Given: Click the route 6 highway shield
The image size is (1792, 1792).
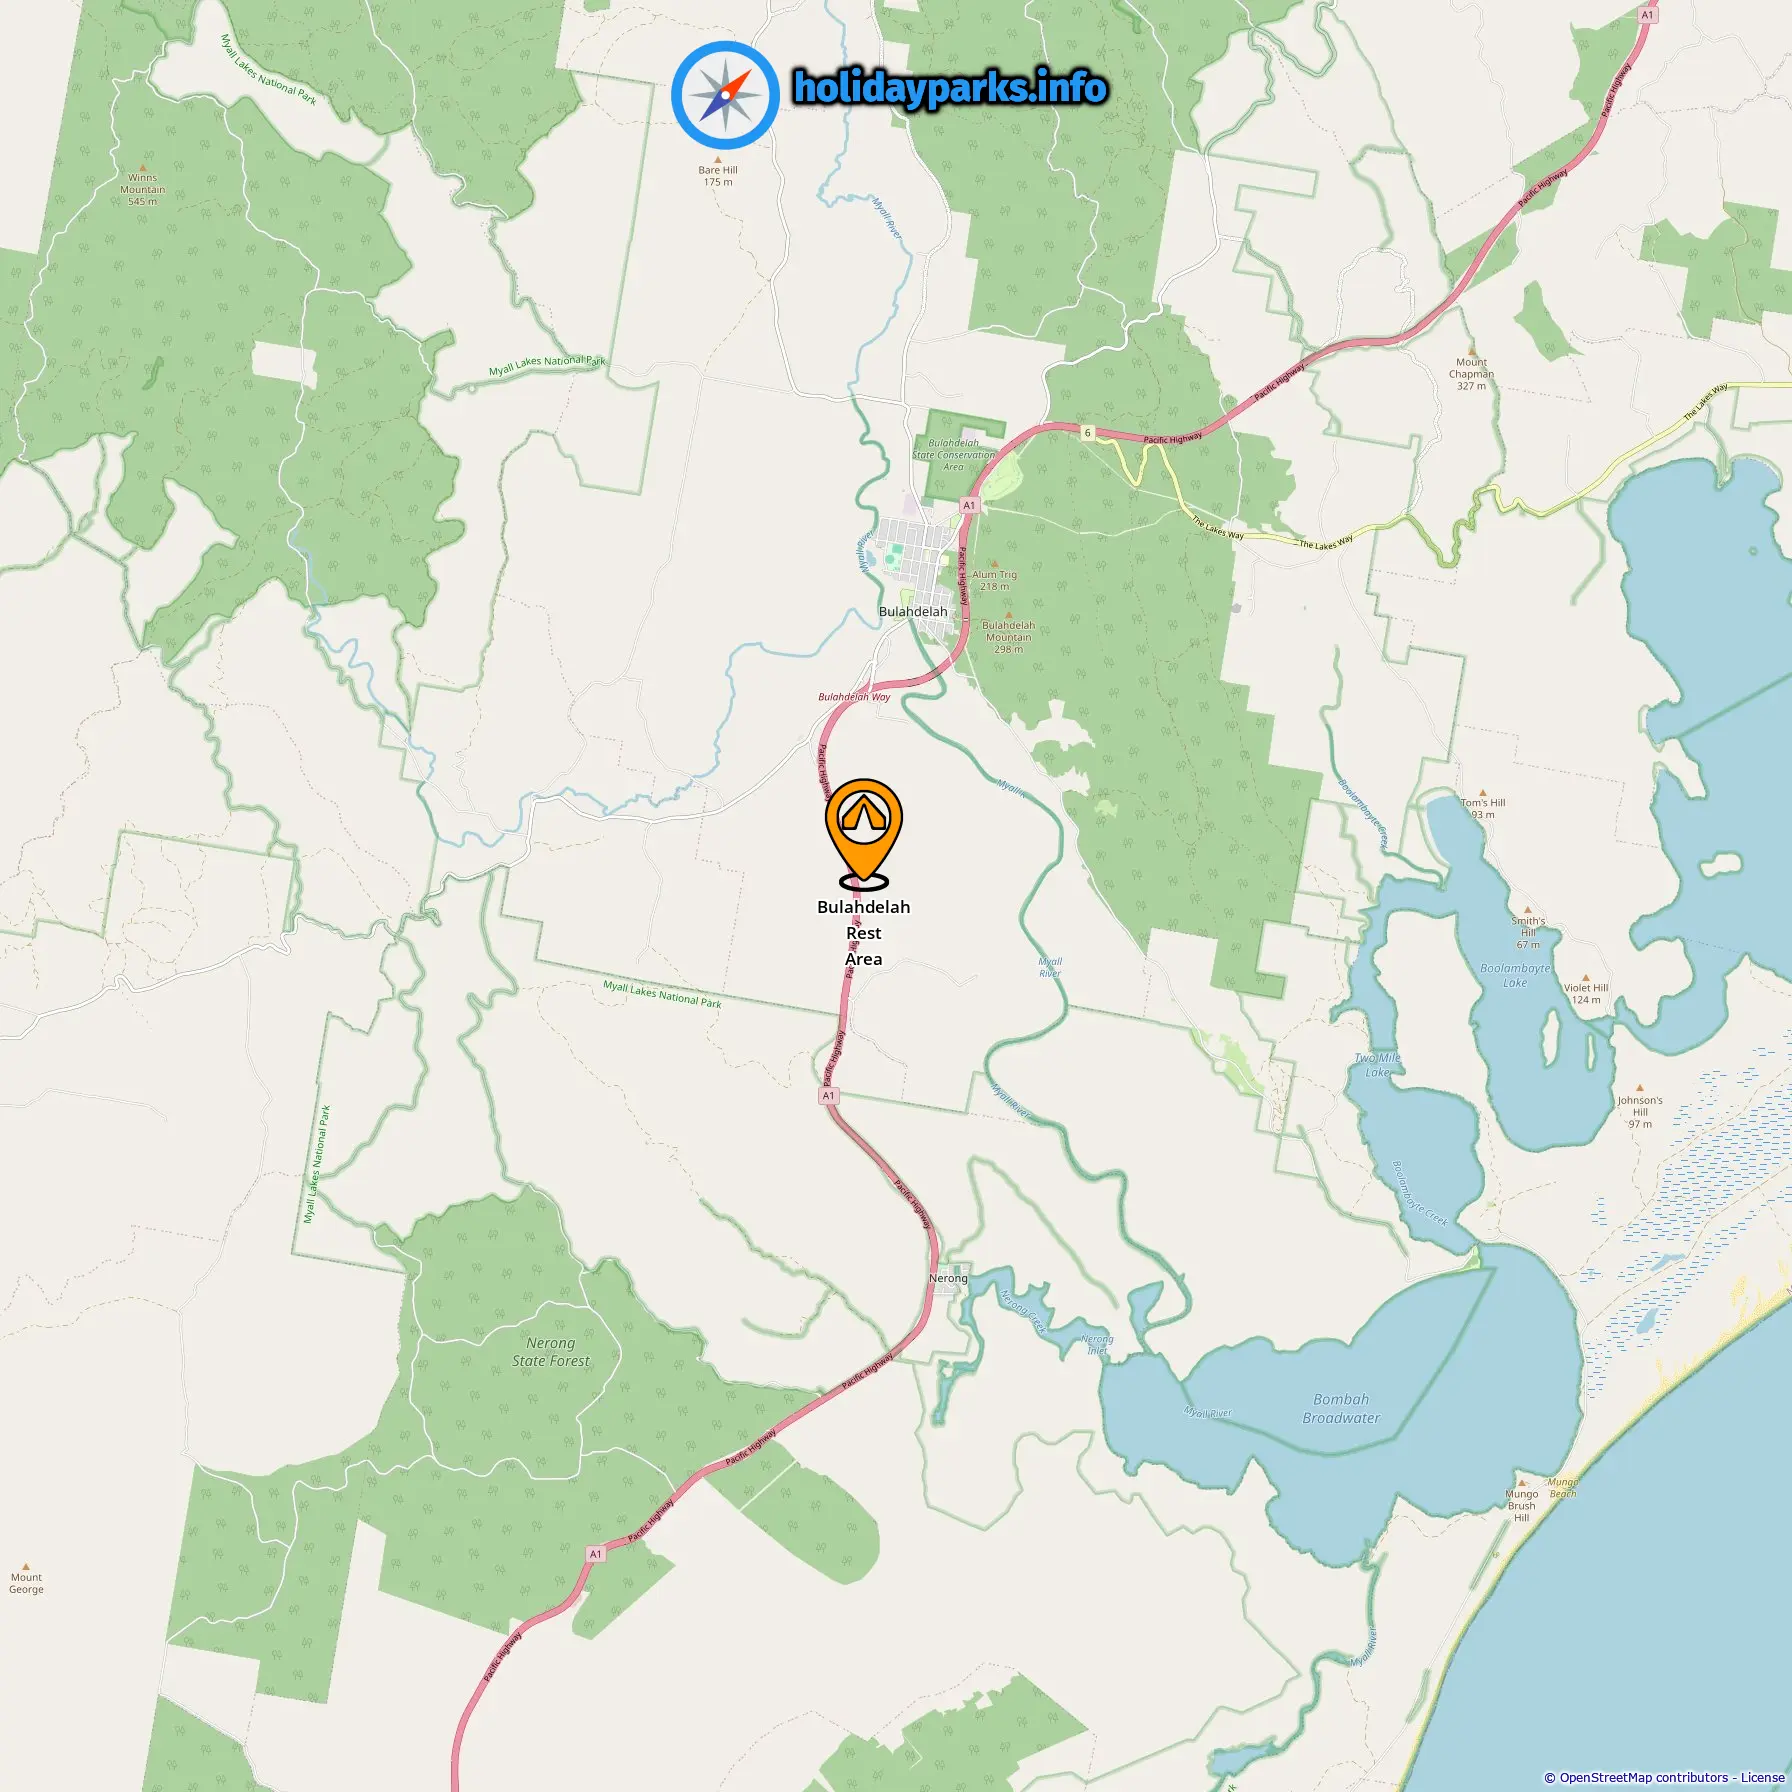Looking at the screenshot, I should point(1087,433).
